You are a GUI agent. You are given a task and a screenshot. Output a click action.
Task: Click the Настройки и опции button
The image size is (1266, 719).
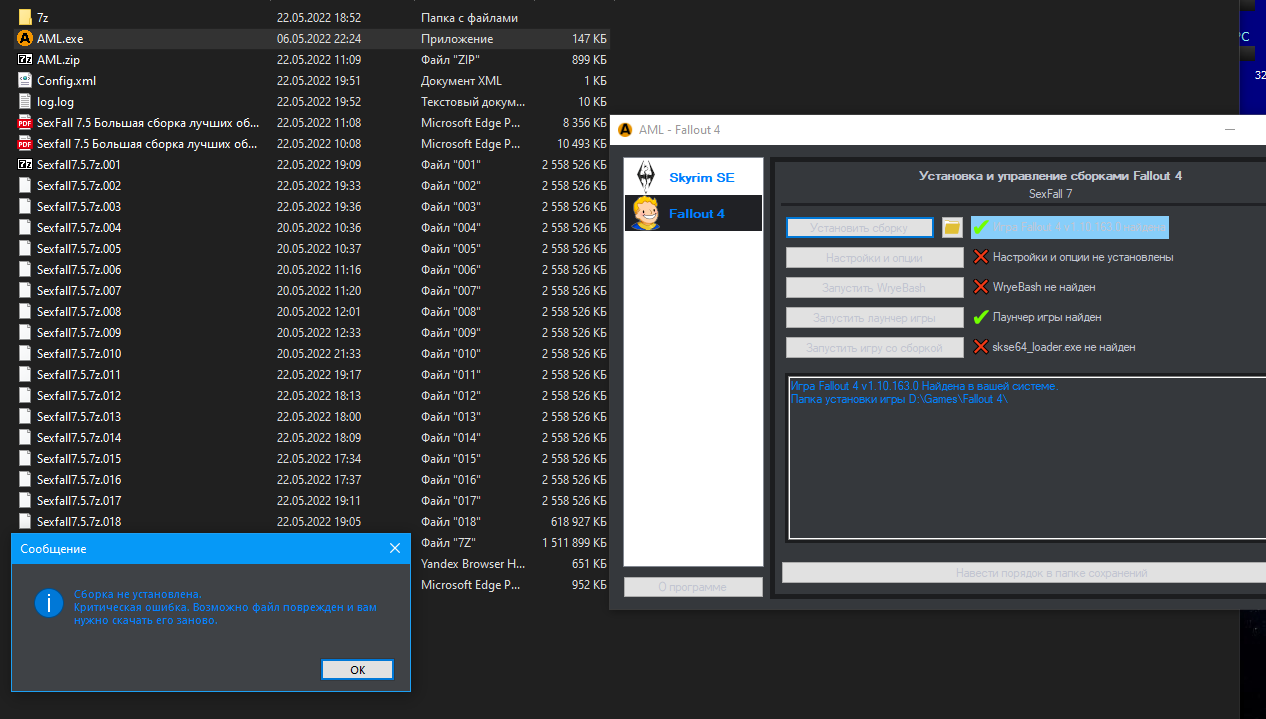[874, 258]
